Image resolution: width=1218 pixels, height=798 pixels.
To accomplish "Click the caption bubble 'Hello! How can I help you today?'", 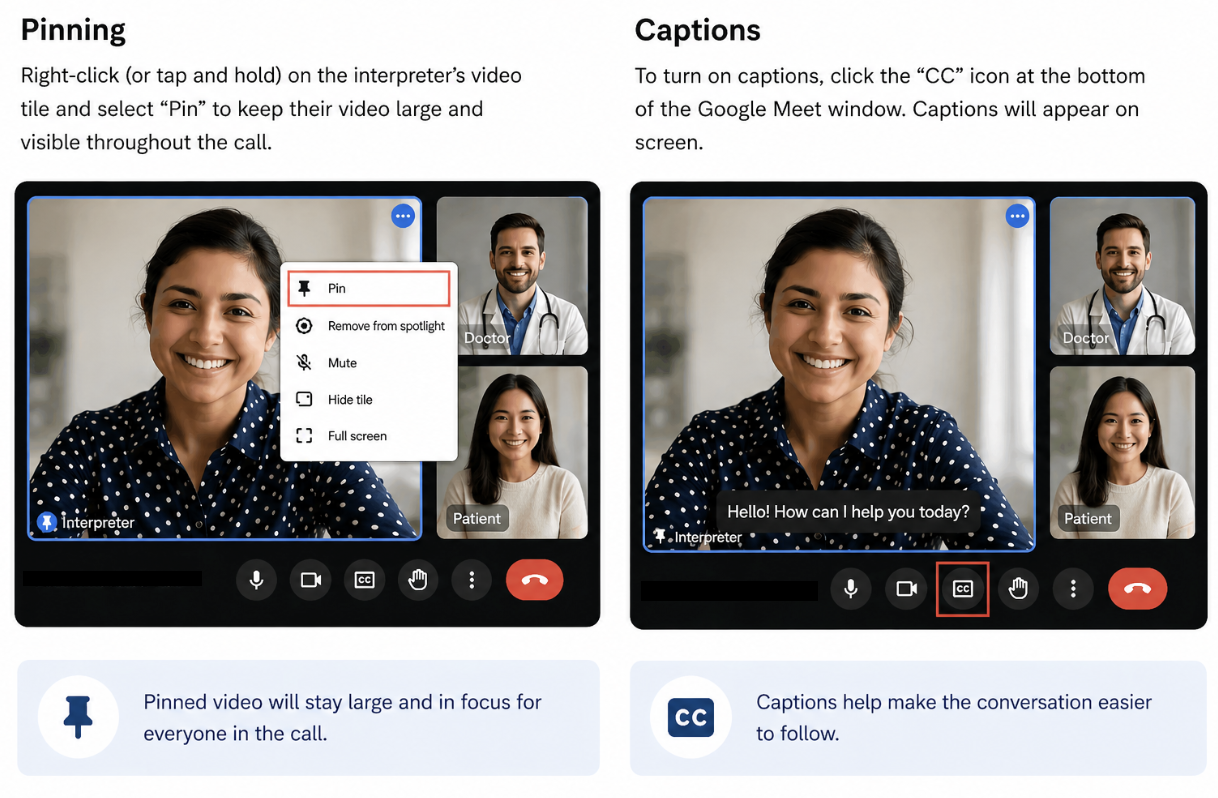I will click(x=848, y=511).
